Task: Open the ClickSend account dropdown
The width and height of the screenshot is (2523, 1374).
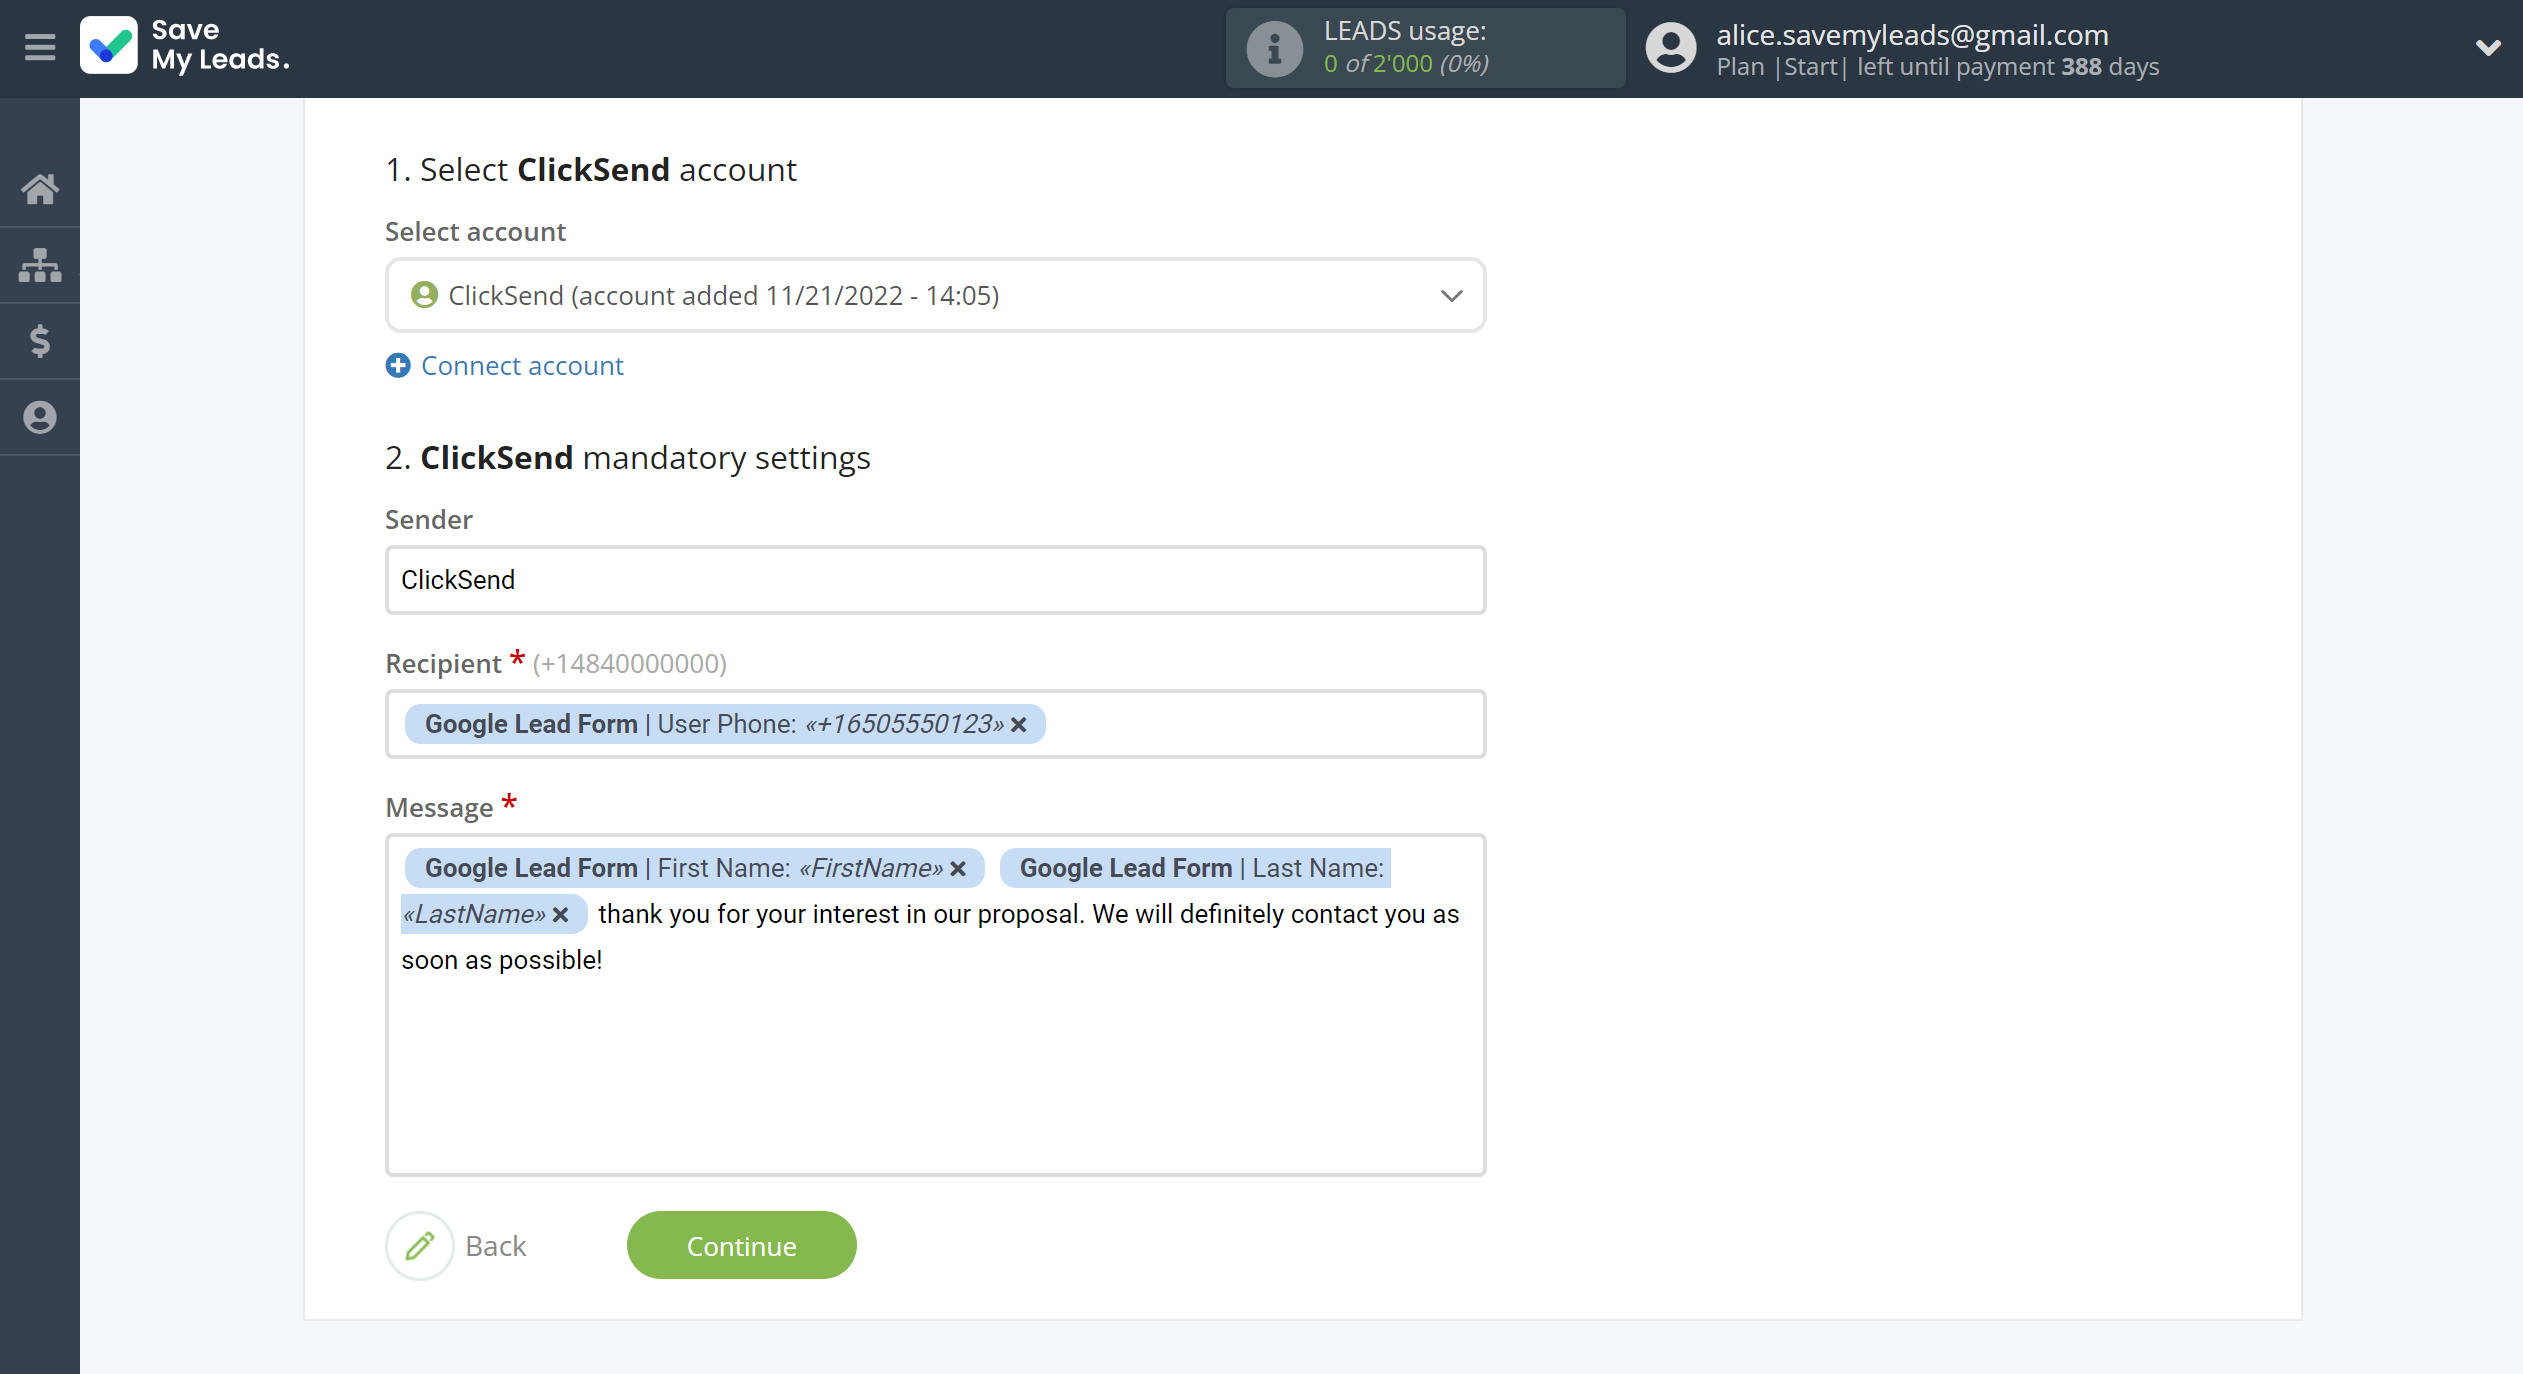Action: pos(935,295)
